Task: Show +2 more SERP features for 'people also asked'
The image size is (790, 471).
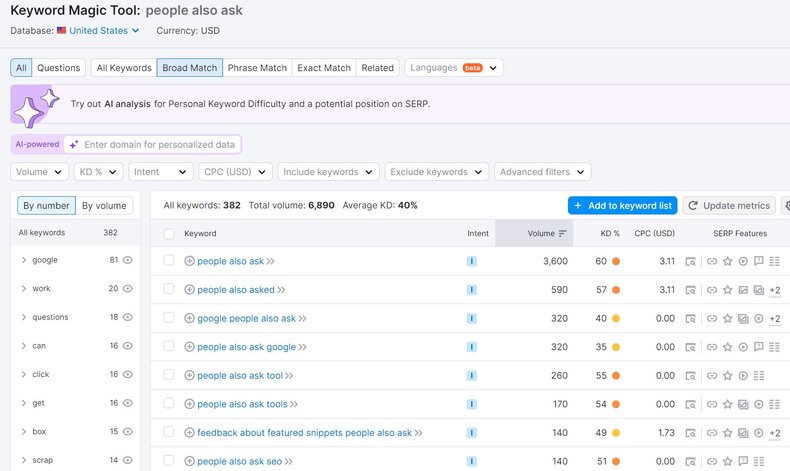Action: pos(775,290)
